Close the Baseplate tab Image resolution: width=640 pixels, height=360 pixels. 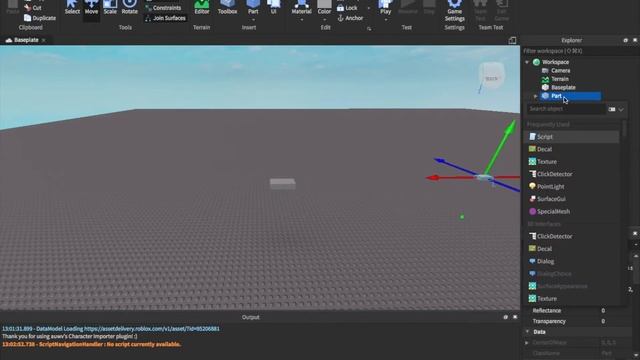pos(44,40)
